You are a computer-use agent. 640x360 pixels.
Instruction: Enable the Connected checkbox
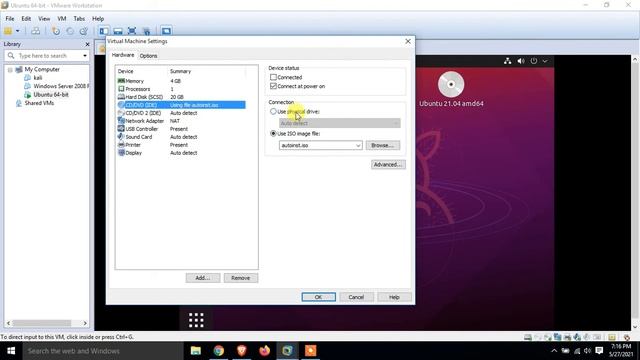click(273, 77)
